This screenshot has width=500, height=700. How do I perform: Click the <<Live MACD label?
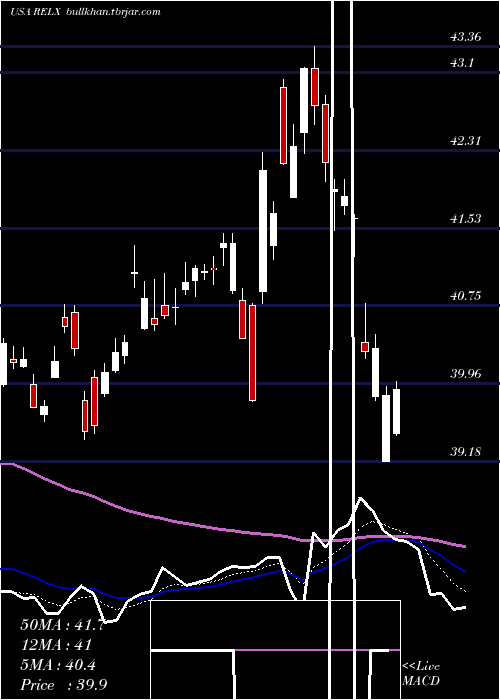tap(421, 673)
